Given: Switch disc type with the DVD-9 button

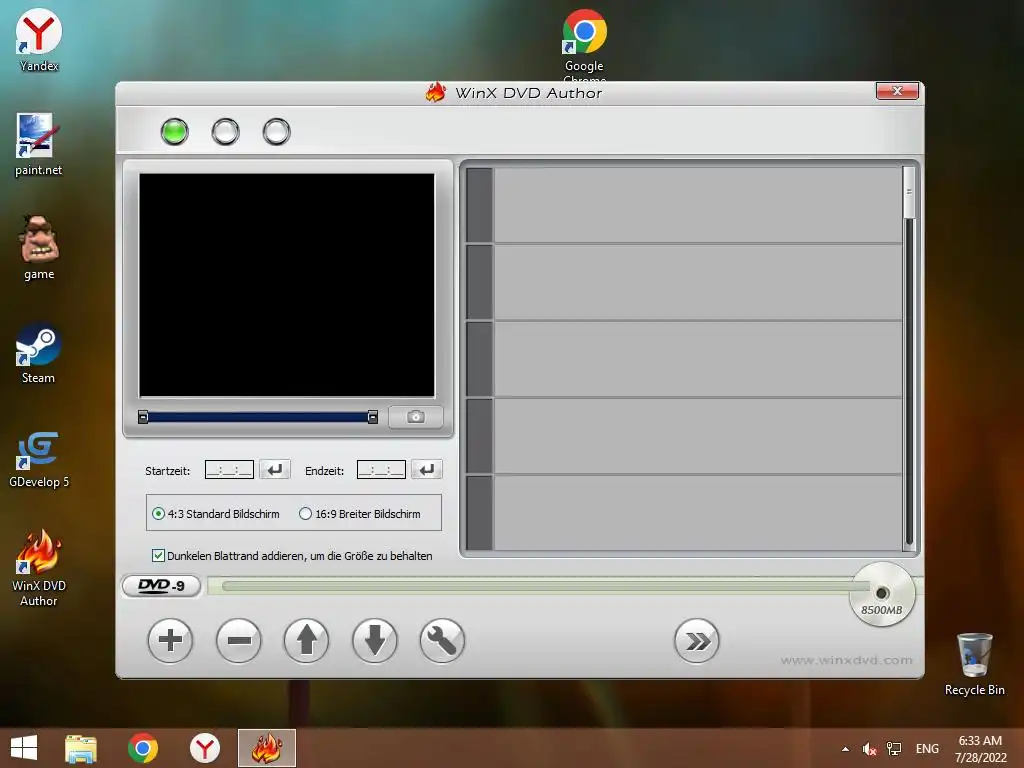Looking at the screenshot, I should click(161, 586).
